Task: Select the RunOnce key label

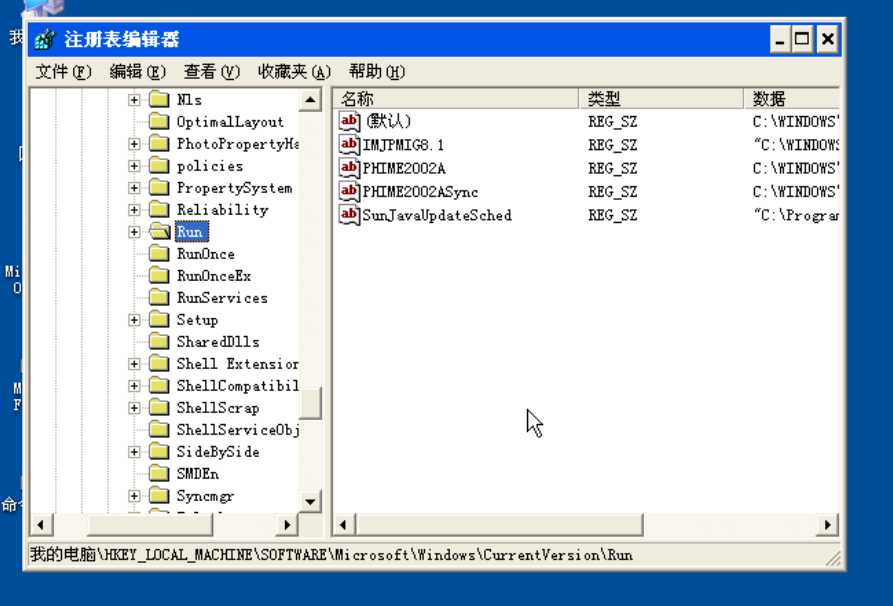Action: click(206, 254)
